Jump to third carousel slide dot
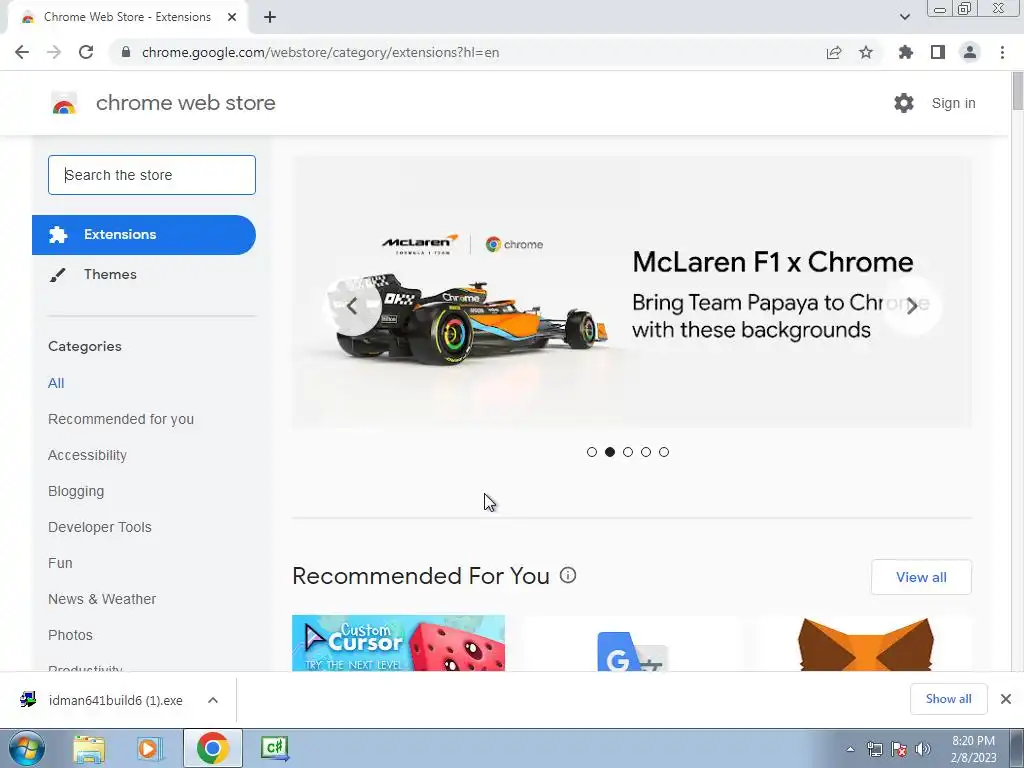Viewport: 1024px width, 768px height. click(x=628, y=452)
